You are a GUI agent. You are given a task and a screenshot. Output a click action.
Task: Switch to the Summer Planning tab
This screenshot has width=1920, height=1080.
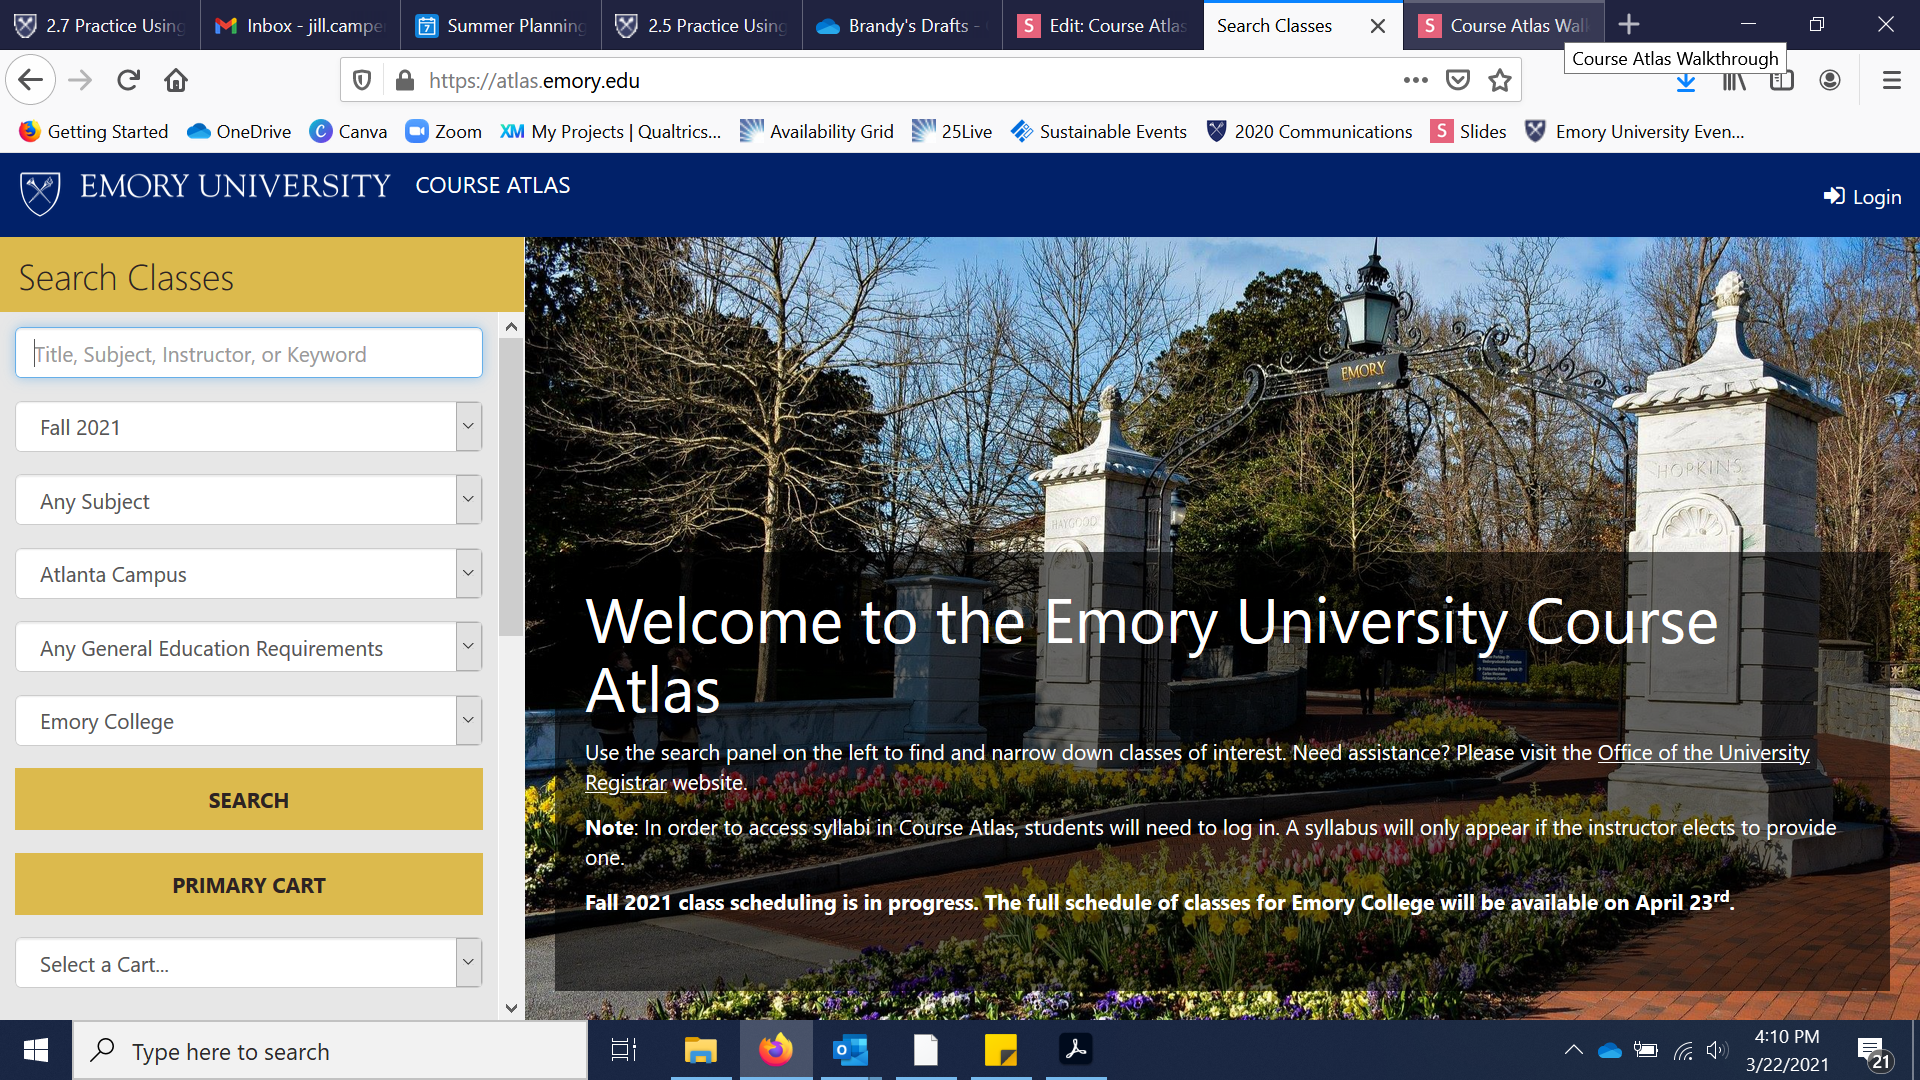(501, 25)
